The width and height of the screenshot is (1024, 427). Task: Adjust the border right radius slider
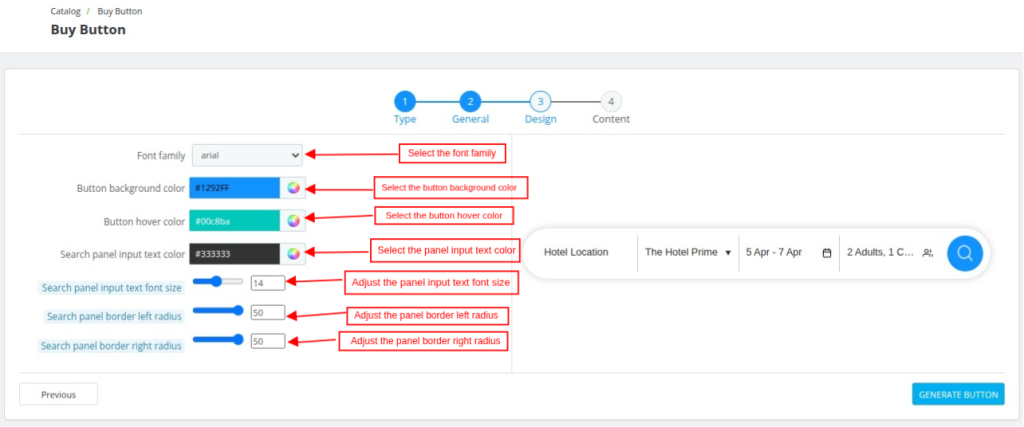tap(218, 339)
